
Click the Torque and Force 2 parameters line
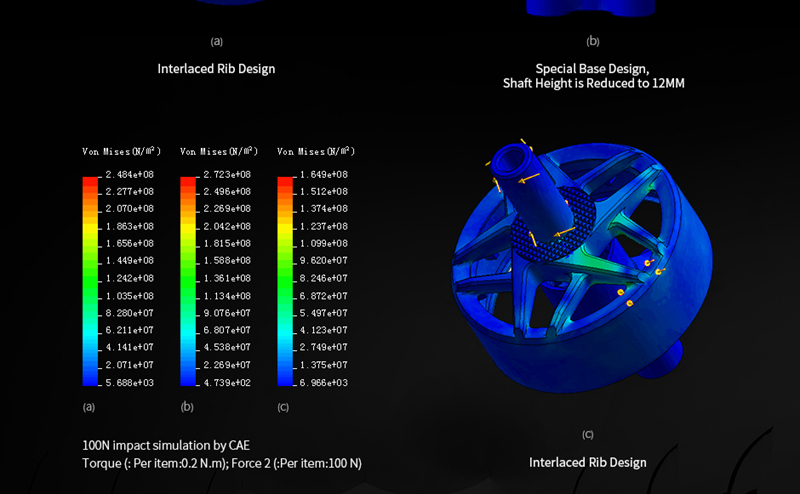222,463
